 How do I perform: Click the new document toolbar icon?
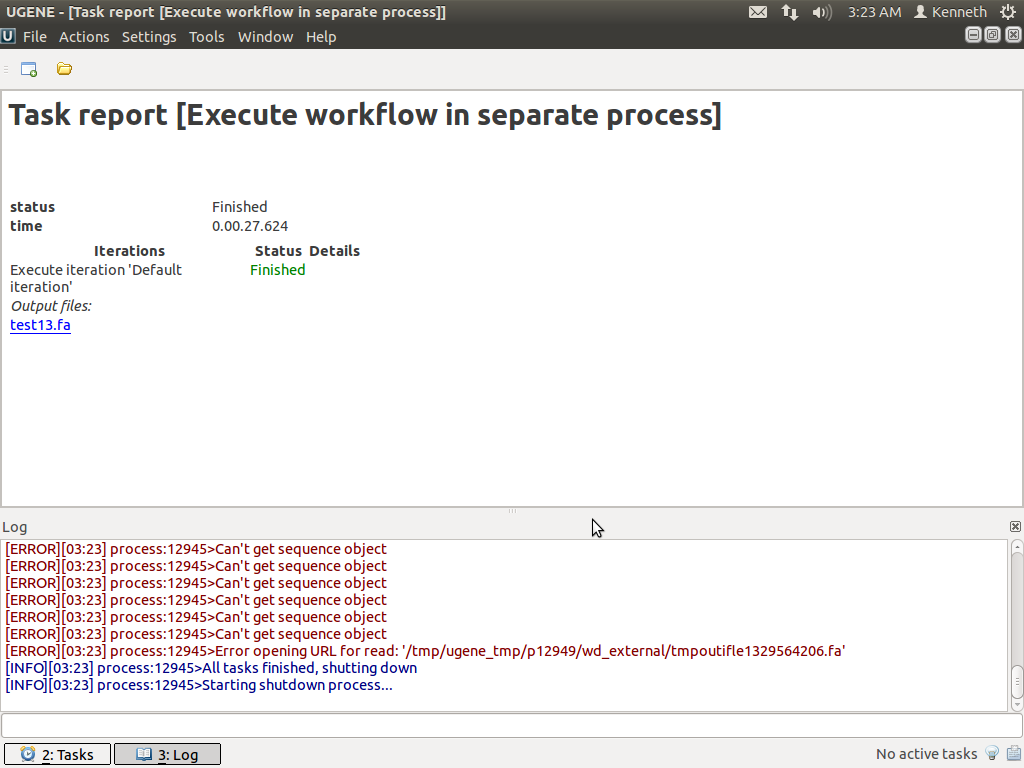point(29,69)
